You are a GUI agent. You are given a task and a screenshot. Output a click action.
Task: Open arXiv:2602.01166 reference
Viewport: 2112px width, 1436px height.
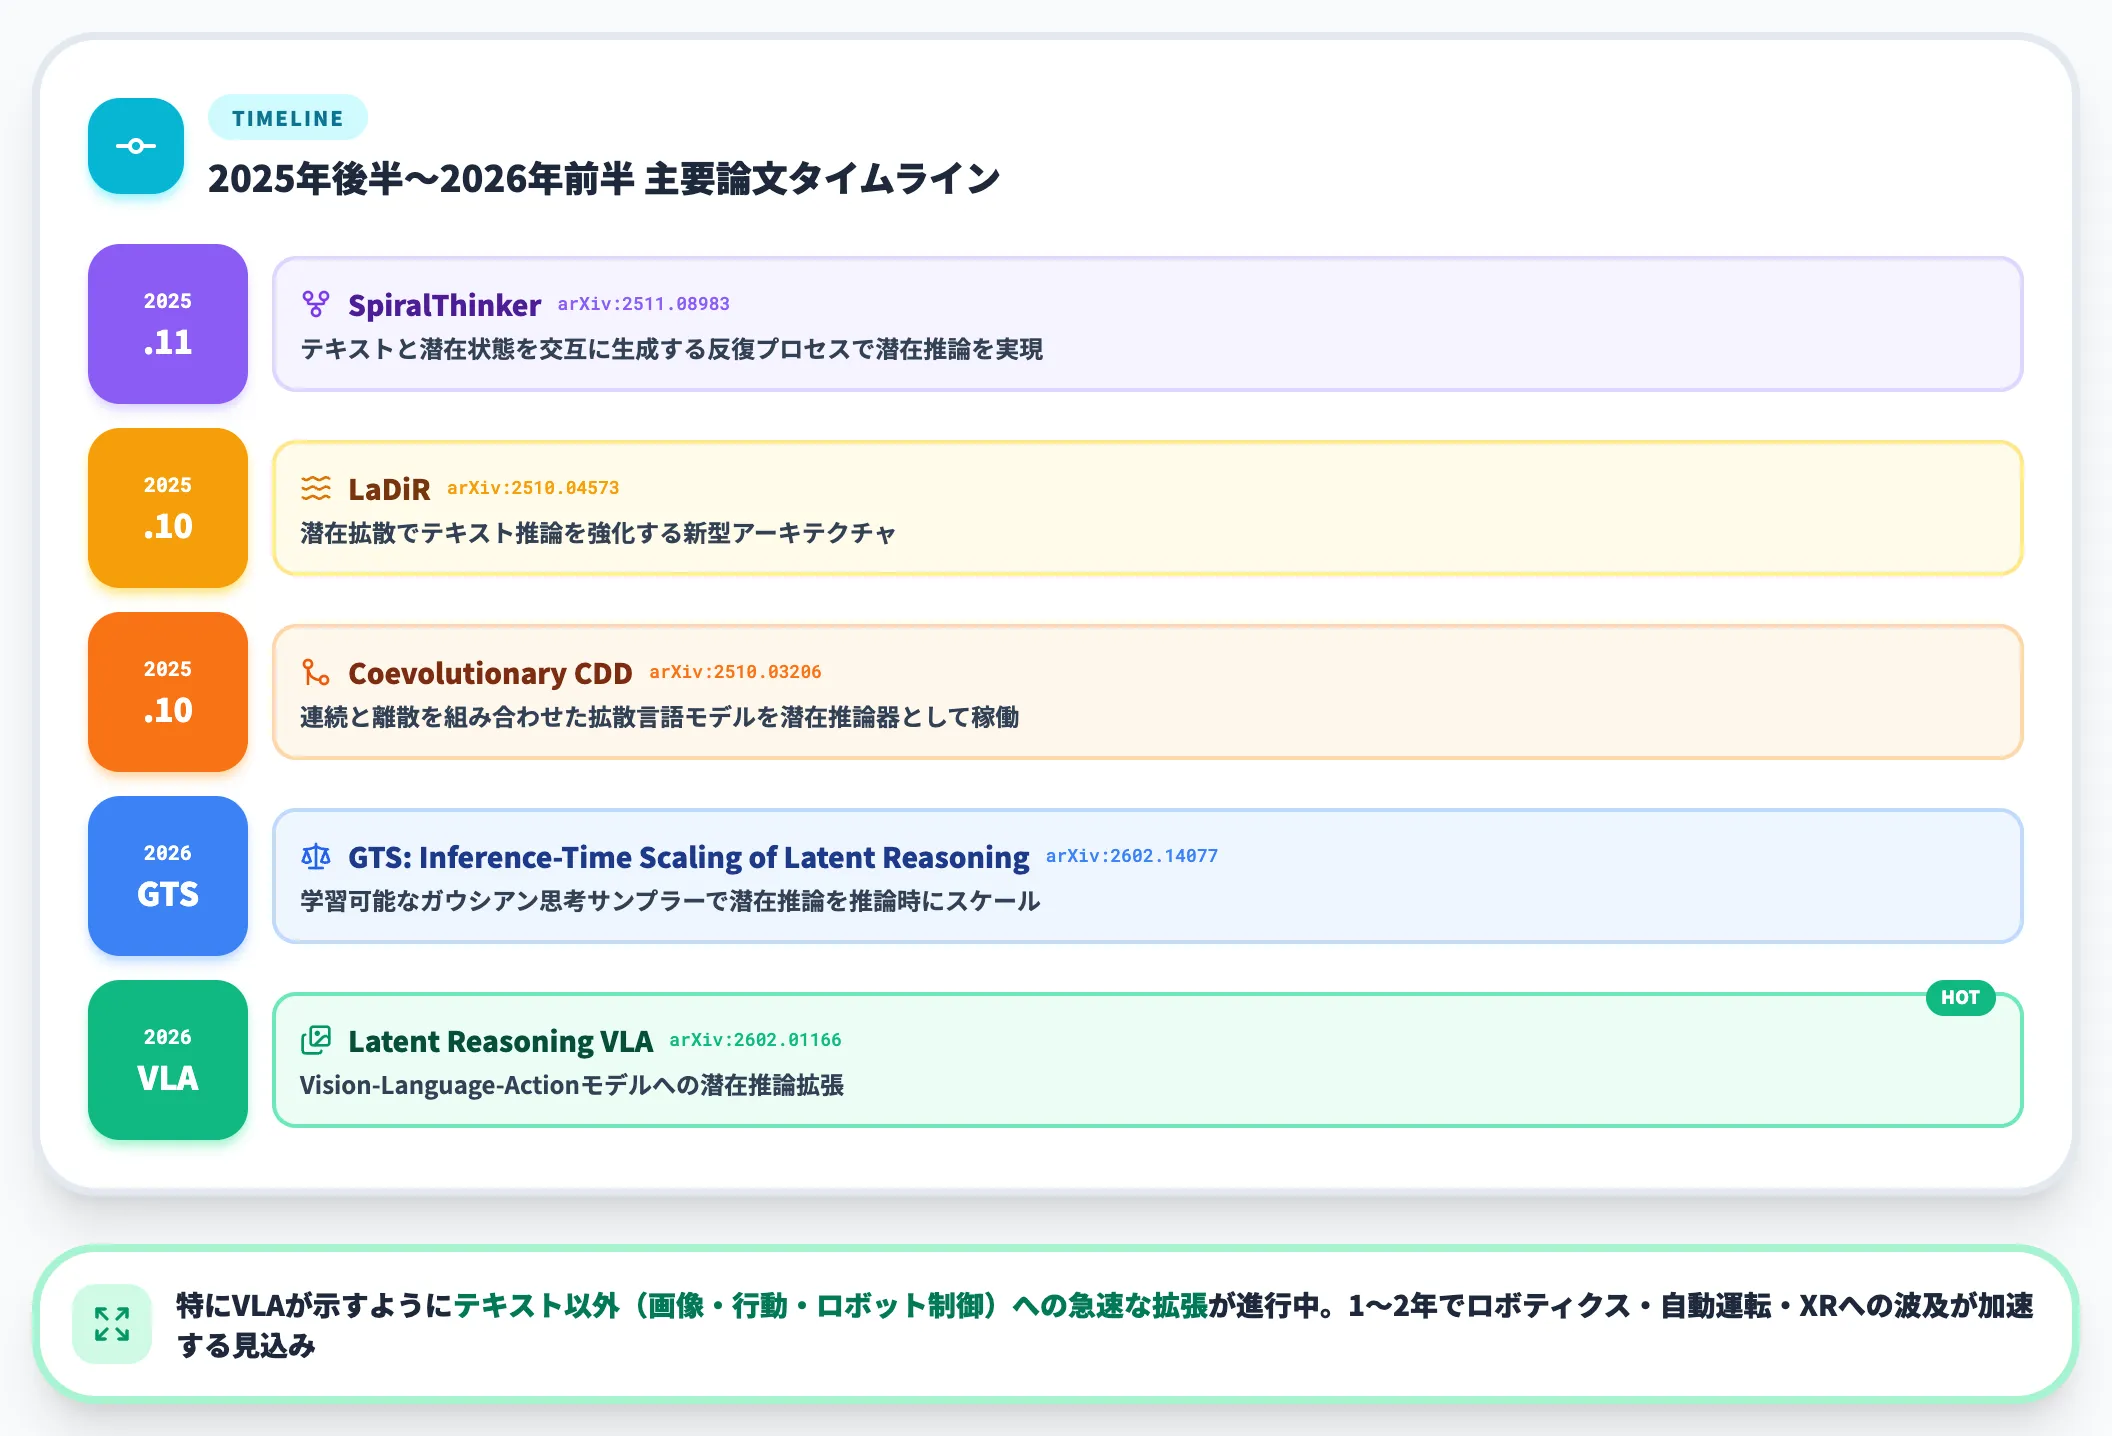(x=755, y=1040)
